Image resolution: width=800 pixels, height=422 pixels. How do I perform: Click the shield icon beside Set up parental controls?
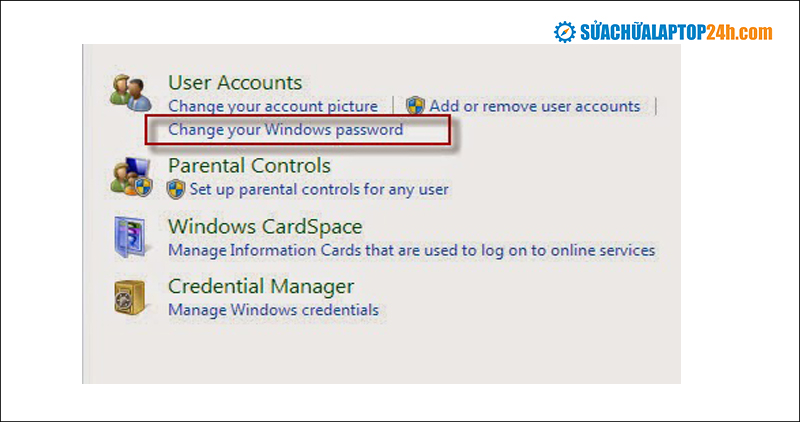click(177, 189)
